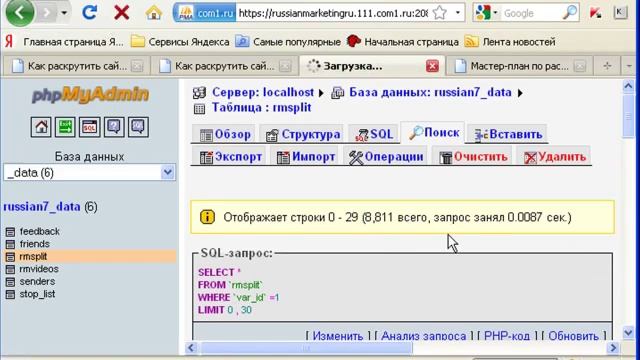Image resolution: width=640 pixels, height=360 pixels.
Task: Click browse icon beside rmvideos table
Action: click(x=10, y=269)
